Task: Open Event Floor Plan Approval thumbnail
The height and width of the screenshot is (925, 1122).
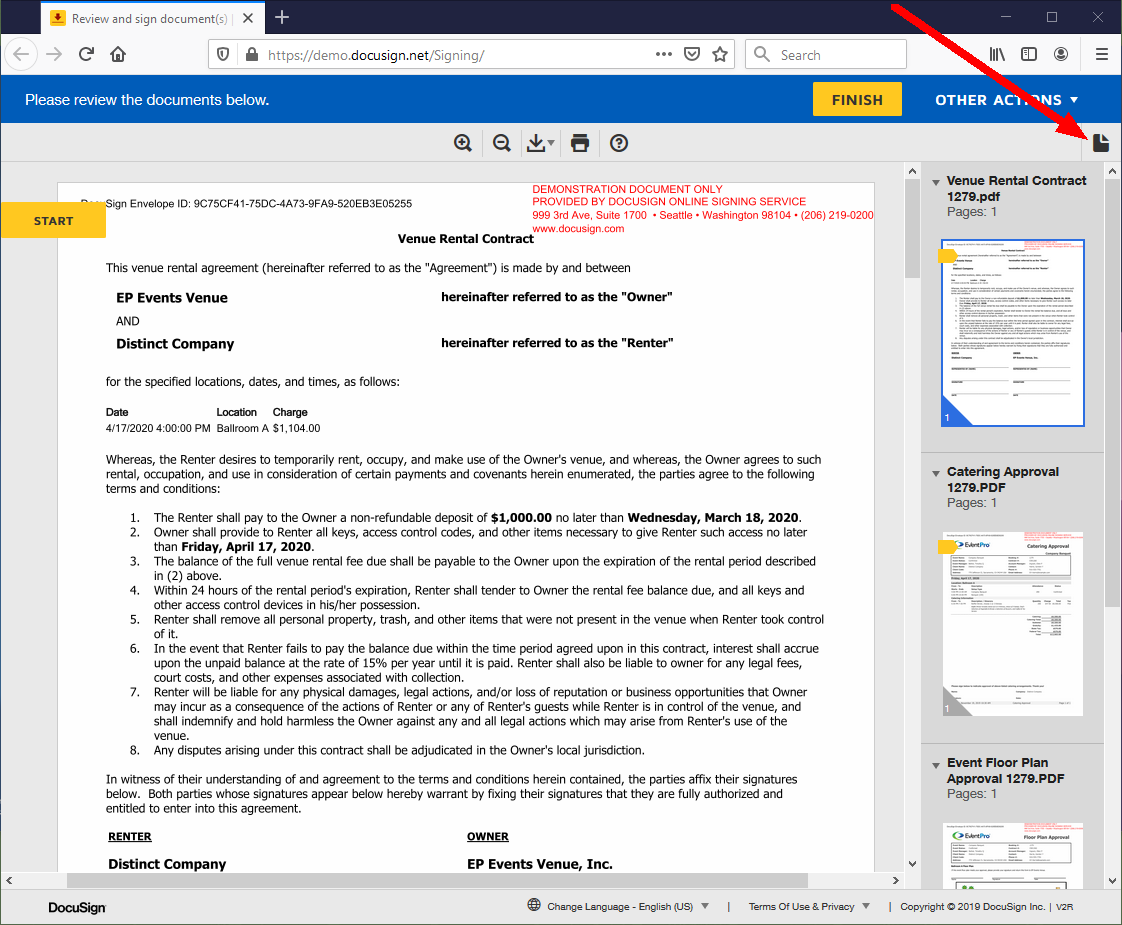Action: [1013, 856]
